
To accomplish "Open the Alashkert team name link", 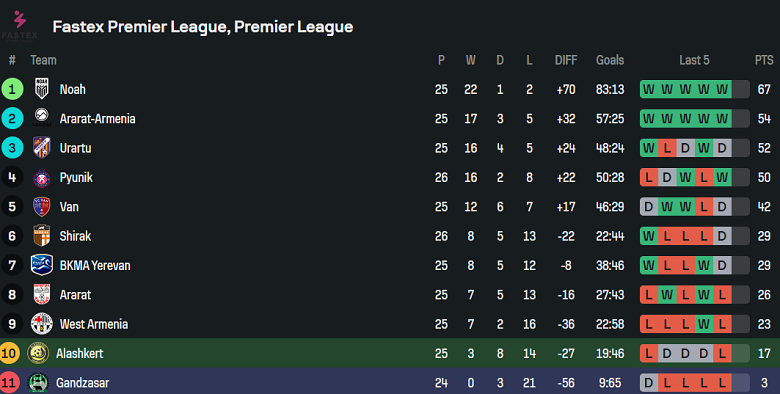I will [80, 354].
